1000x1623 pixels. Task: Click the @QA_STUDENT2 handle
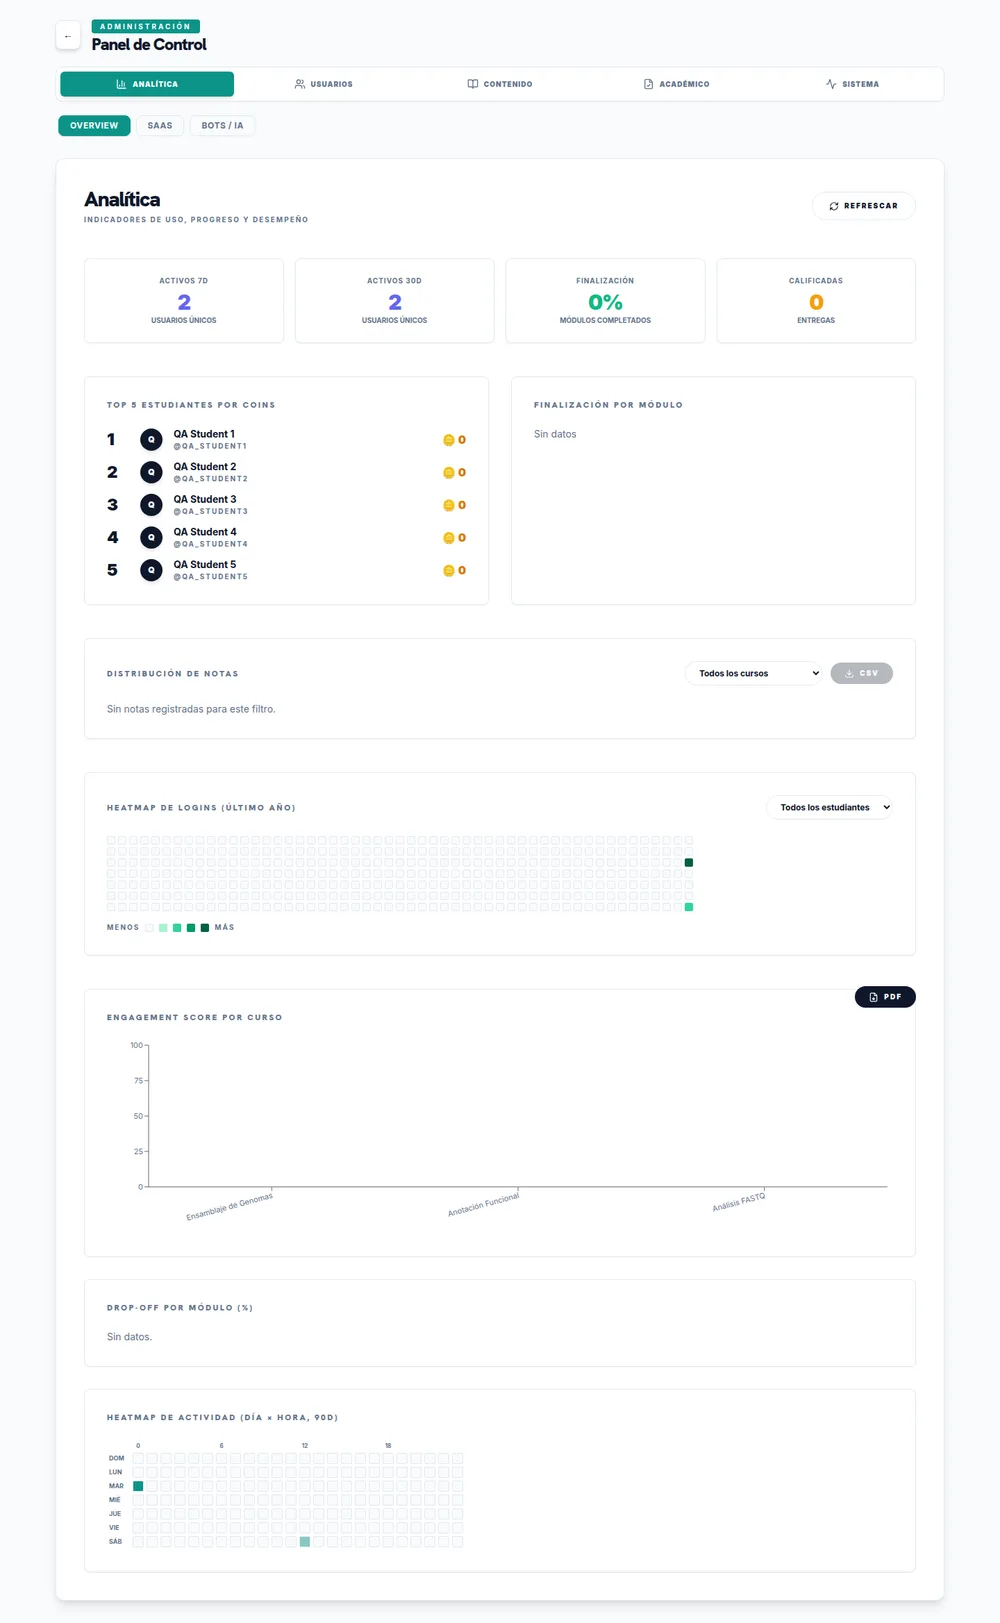click(210, 479)
